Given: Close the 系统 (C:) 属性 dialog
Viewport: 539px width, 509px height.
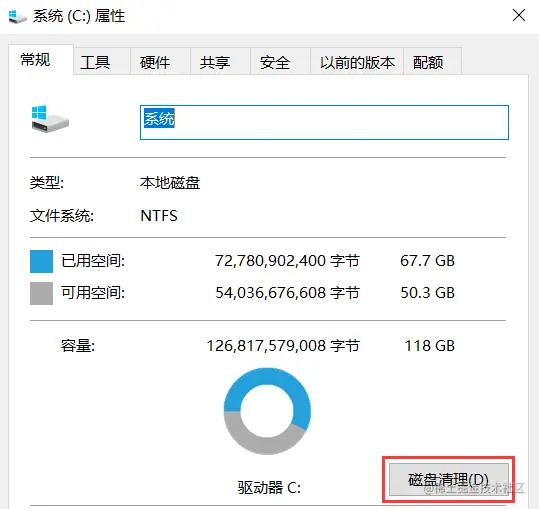Looking at the screenshot, I should (518, 15).
